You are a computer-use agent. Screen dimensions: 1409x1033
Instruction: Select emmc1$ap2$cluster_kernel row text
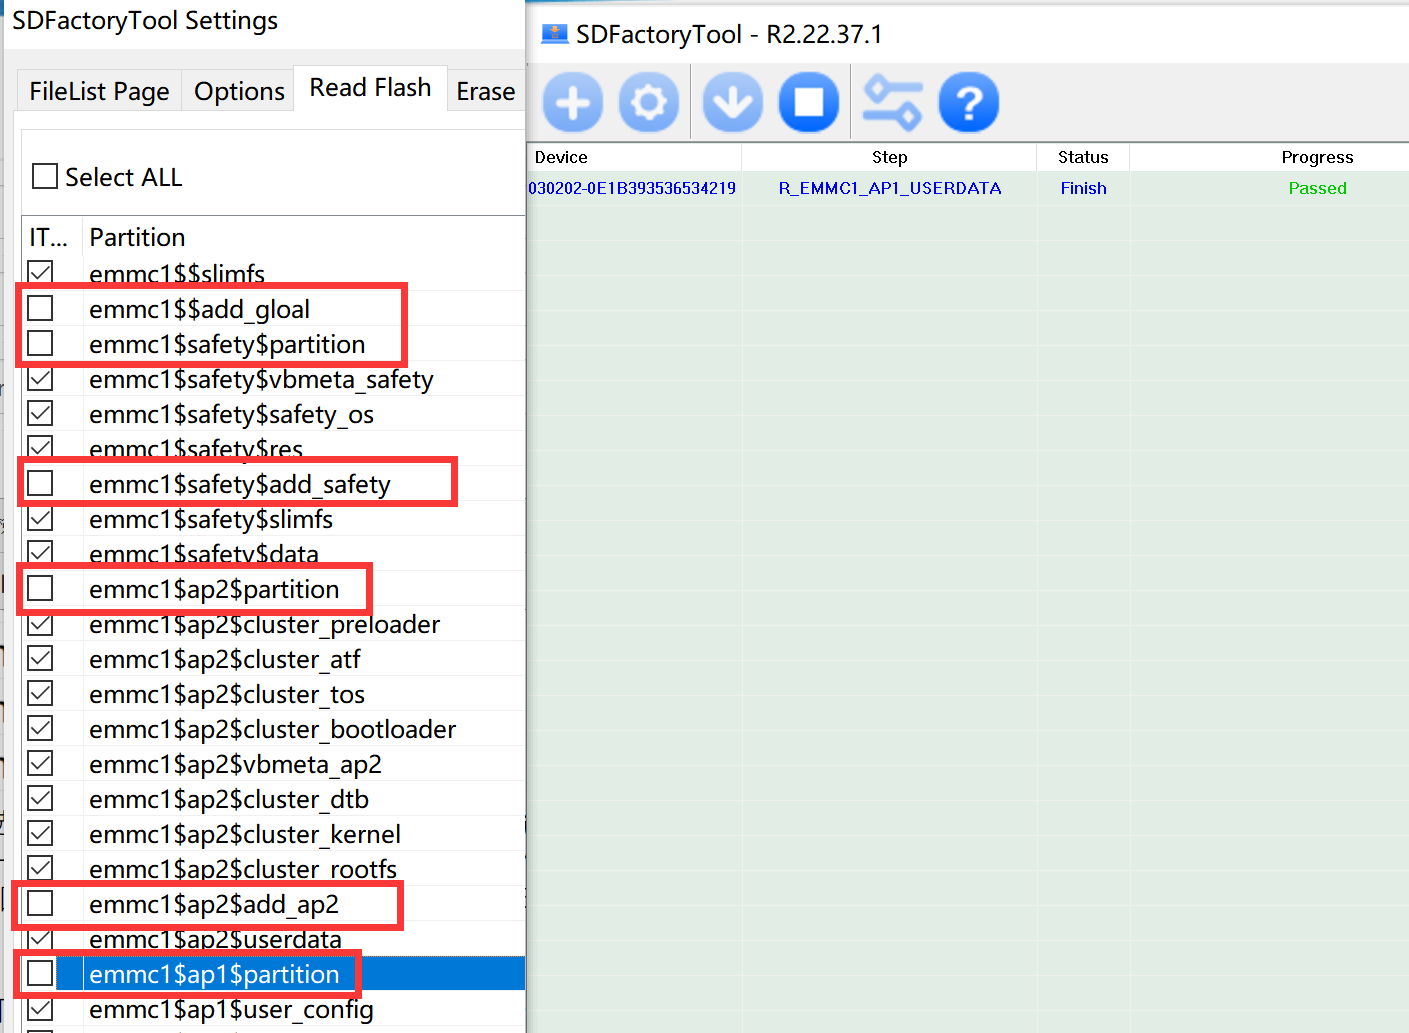(245, 834)
